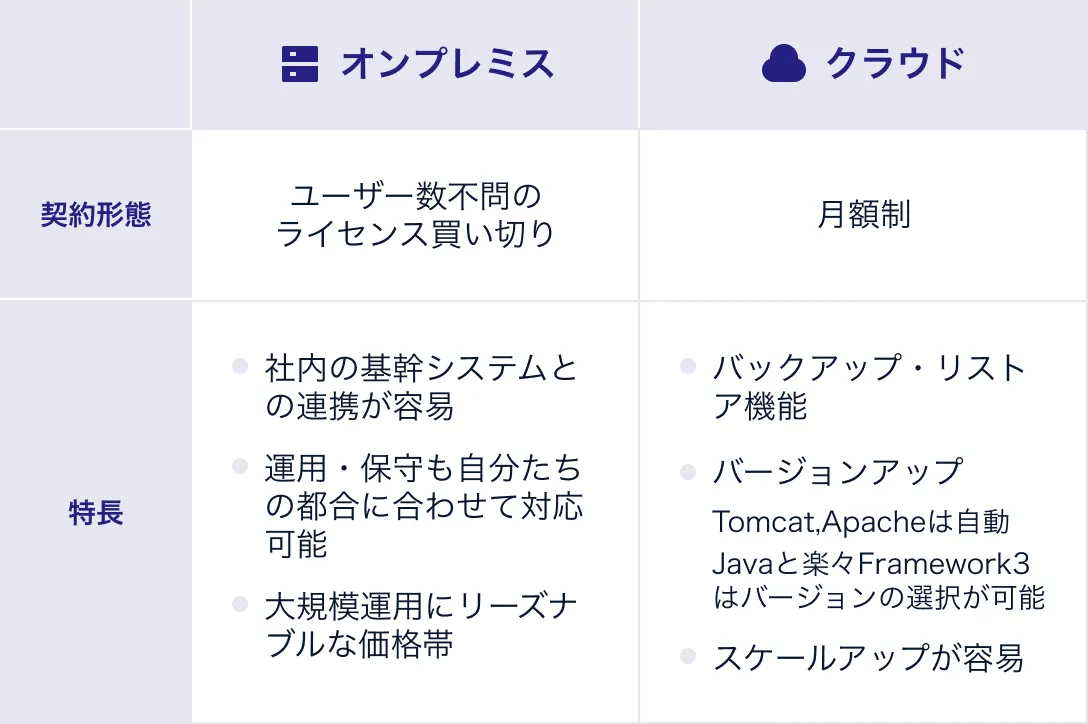Select the クラウド column header text
This screenshot has width=1088, height=724.
pos(895,64)
